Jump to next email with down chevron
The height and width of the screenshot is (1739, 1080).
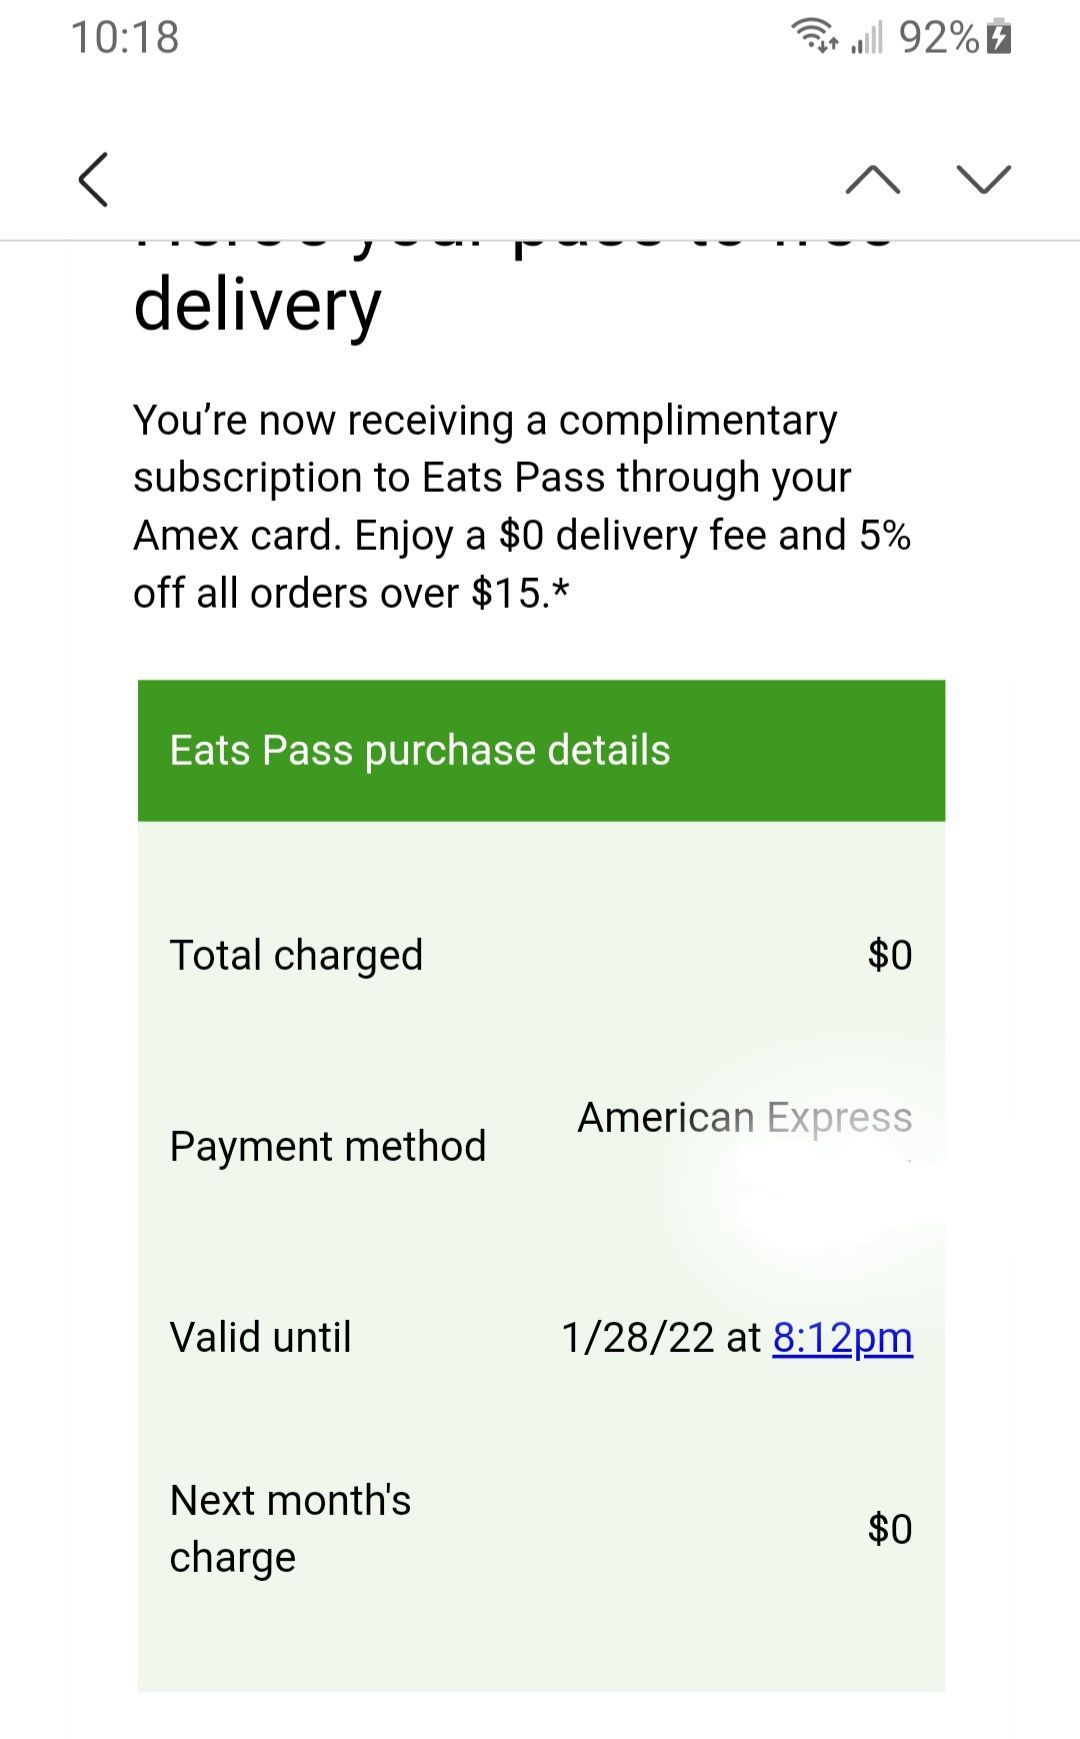coord(984,179)
